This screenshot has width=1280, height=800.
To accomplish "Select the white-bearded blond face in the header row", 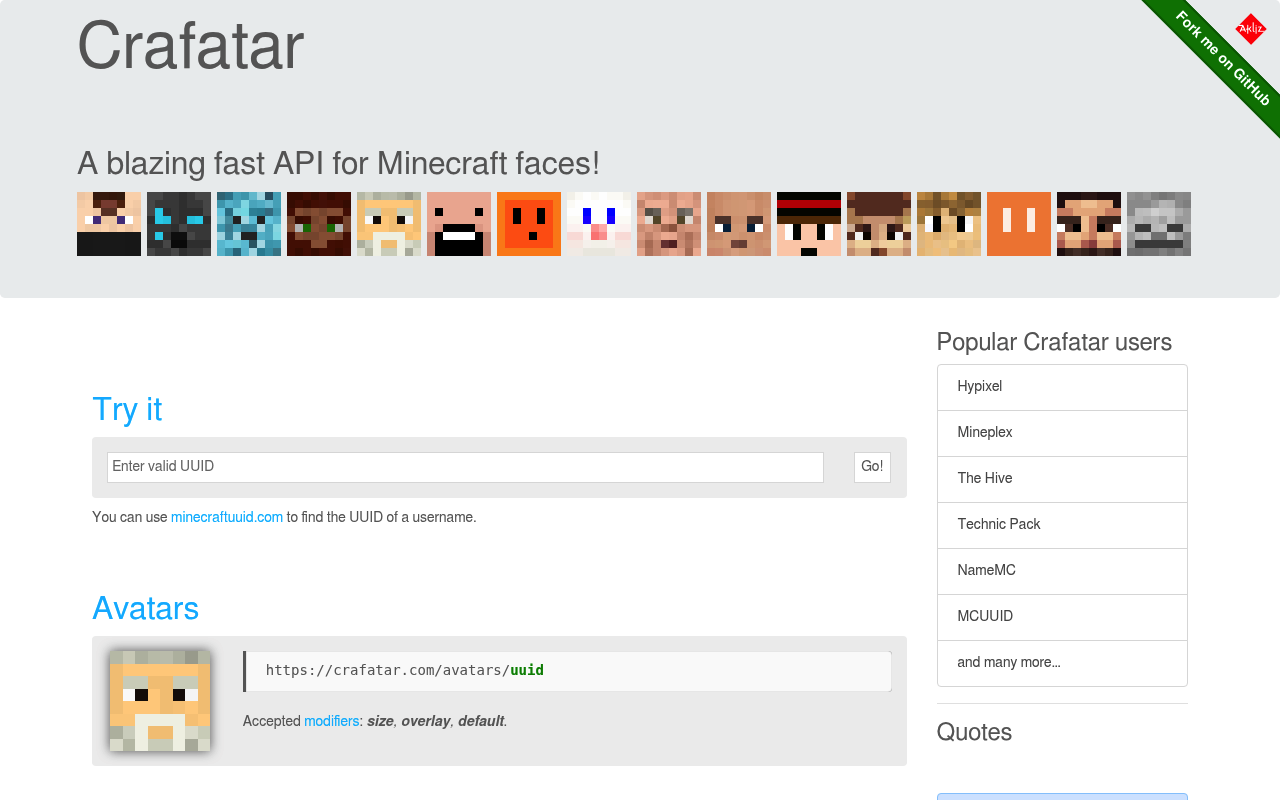I will coord(389,224).
